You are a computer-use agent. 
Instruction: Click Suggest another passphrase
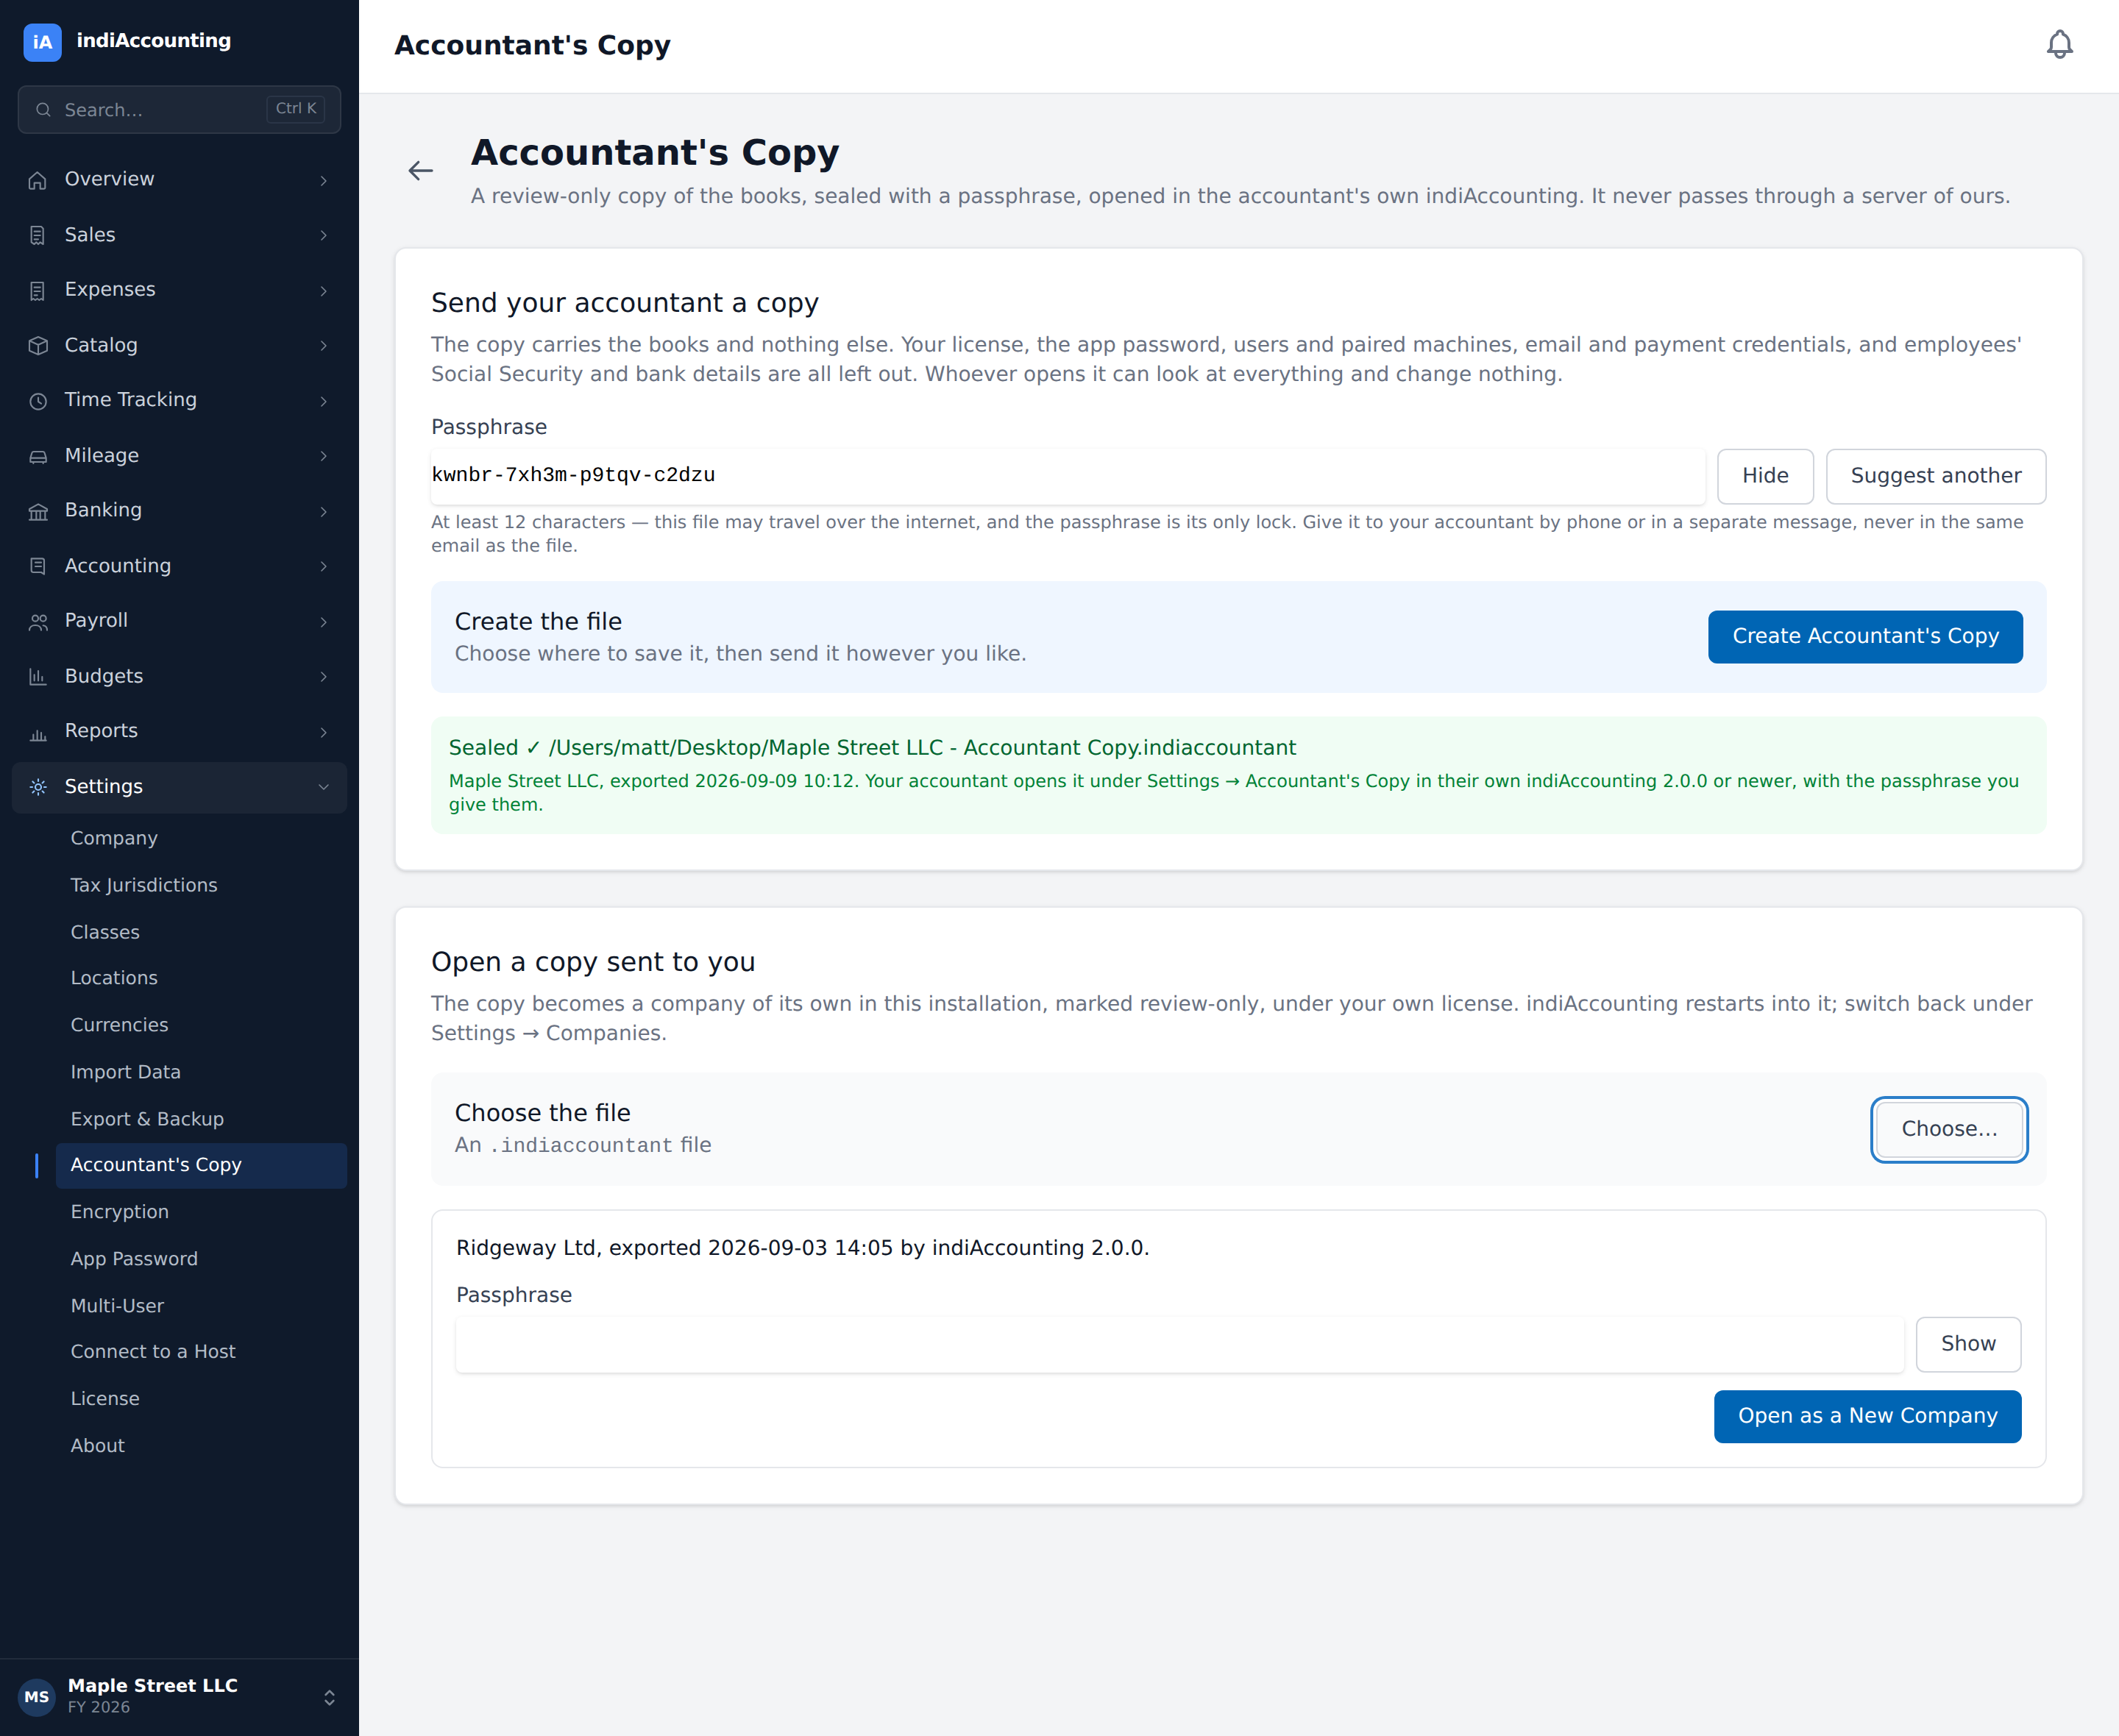coord(1935,476)
